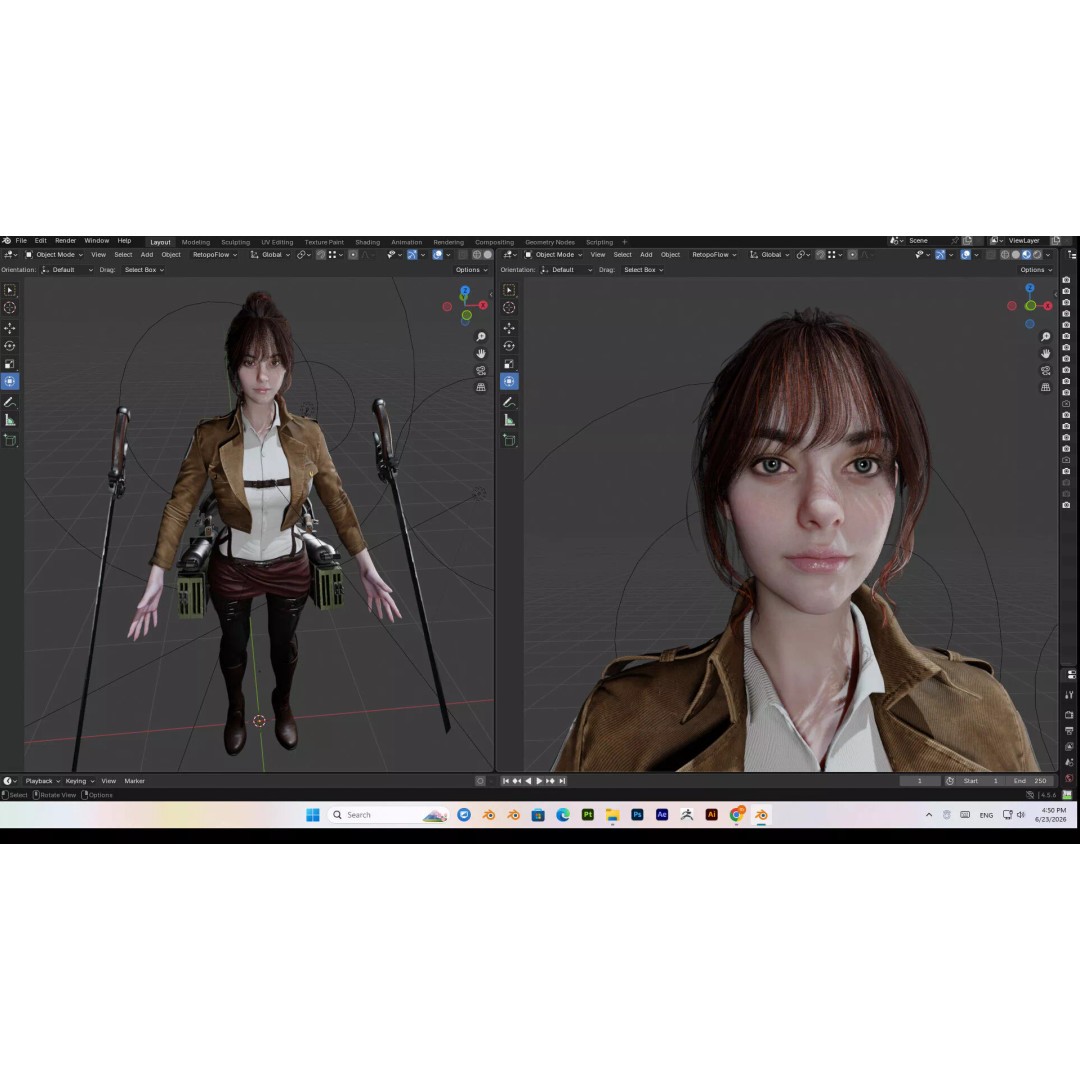Switch to the Modeling workspace tab
This screenshot has width=1080, height=1080.
click(196, 242)
